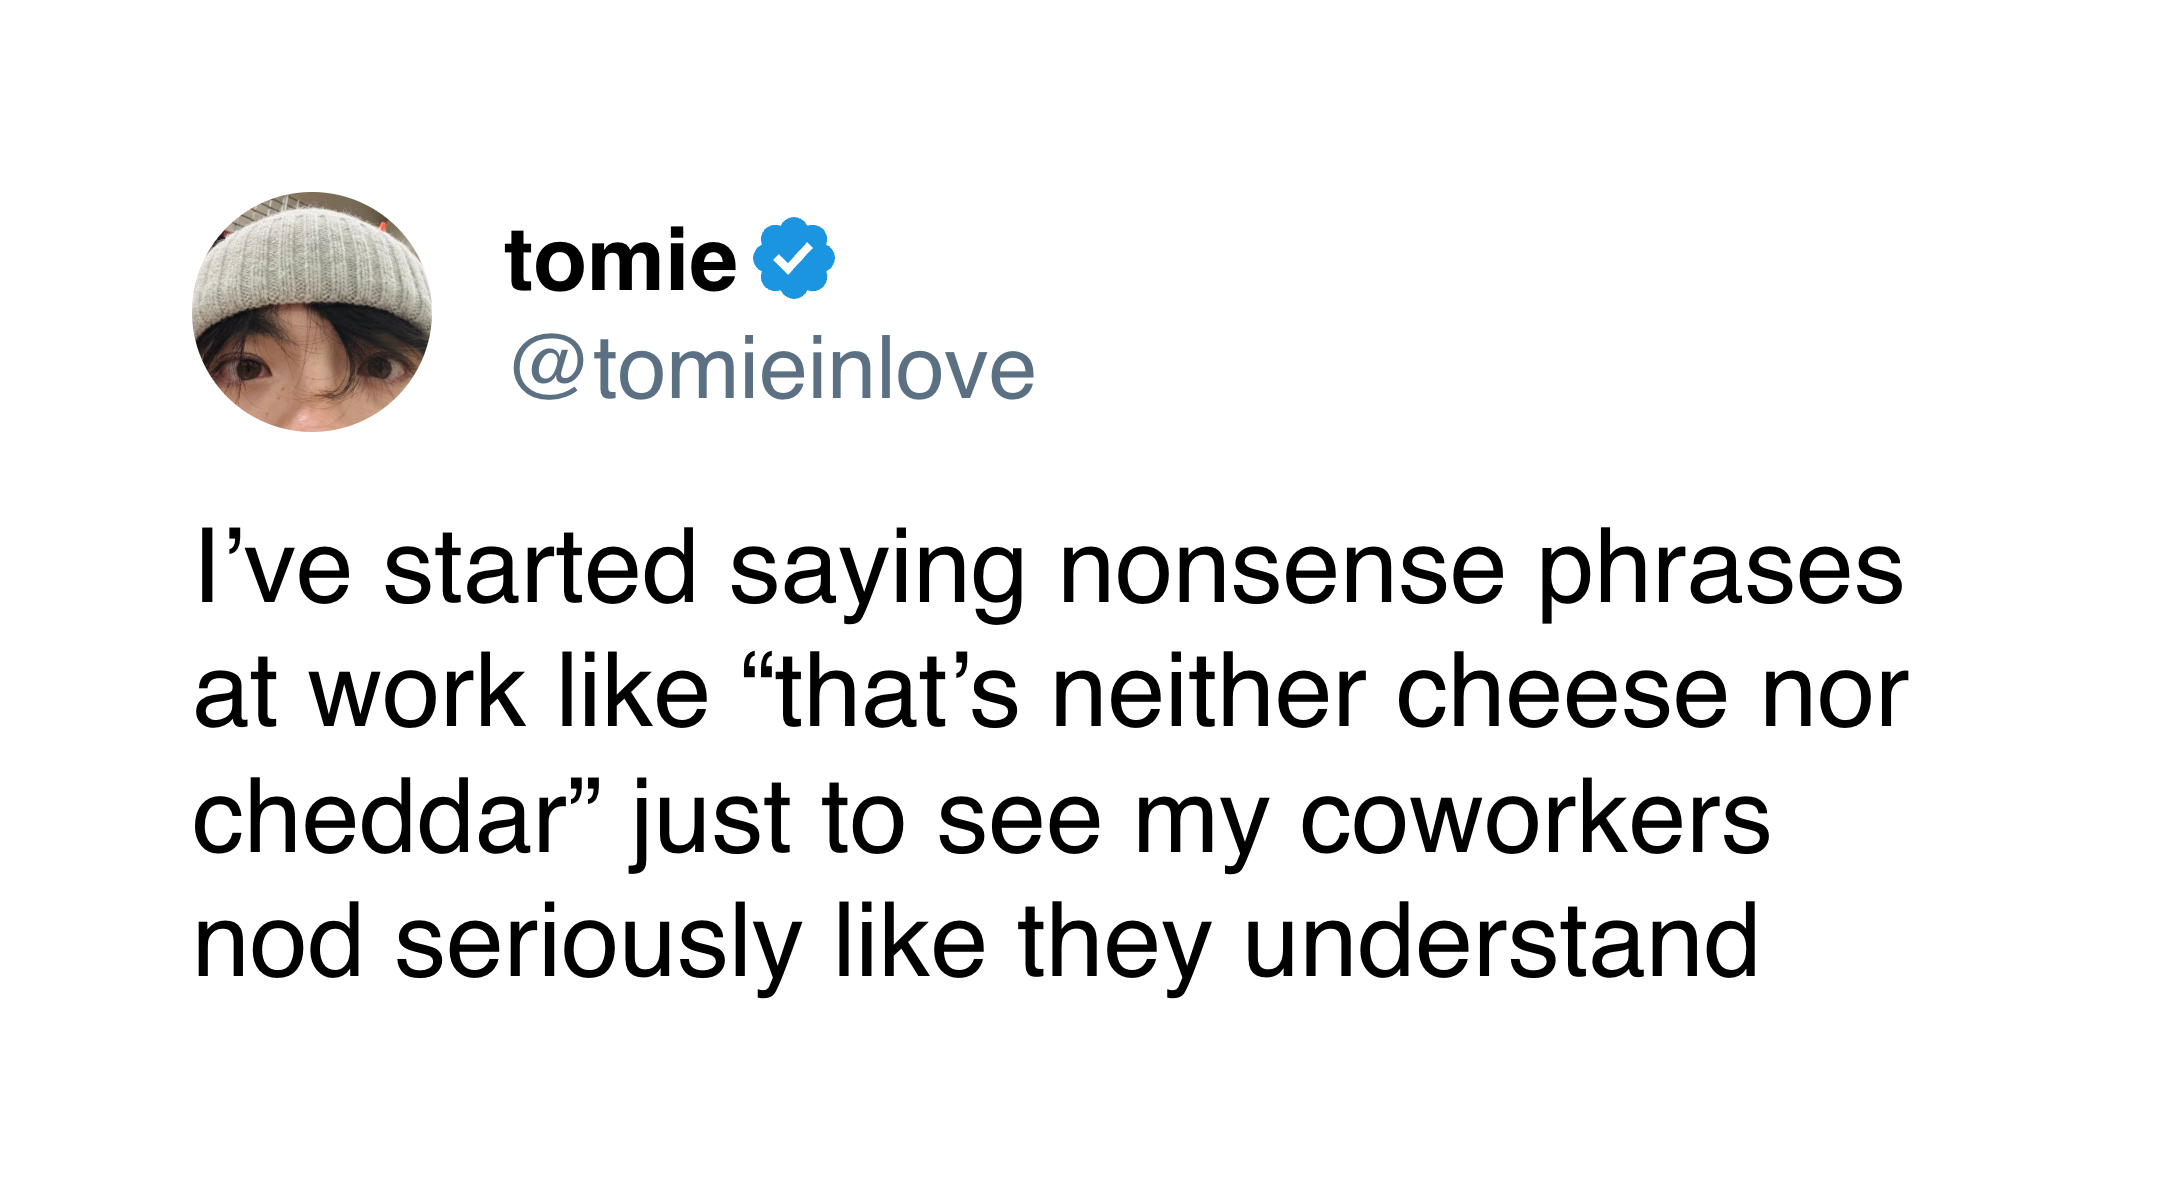Click tomie's circular profile picture
Image resolution: width=2160 pixels, height=1196 pixels.
[x=312, y=312]
